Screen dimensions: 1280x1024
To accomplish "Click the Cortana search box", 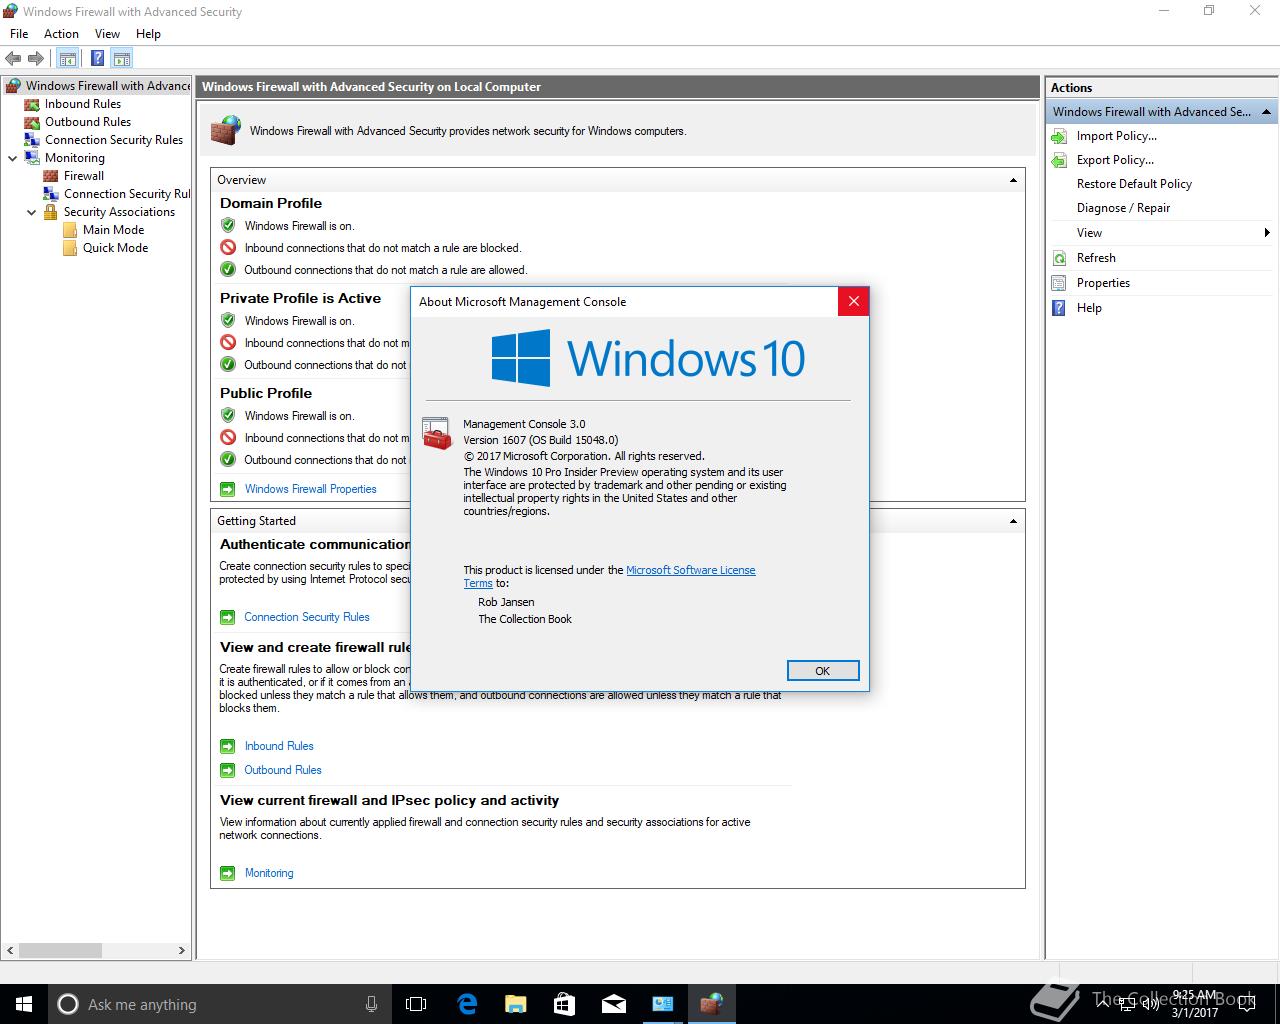I will click(219, 1004).
